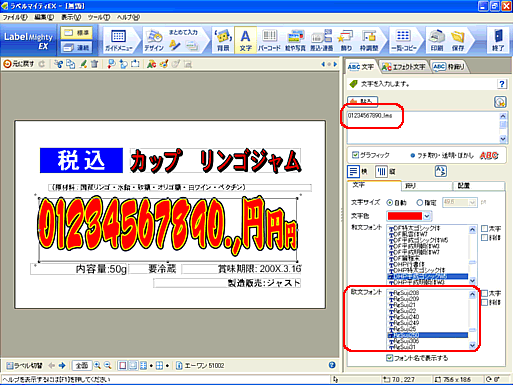Open the 飾り decoration tool
Screen dimensions: 513x385
[346, 40]
